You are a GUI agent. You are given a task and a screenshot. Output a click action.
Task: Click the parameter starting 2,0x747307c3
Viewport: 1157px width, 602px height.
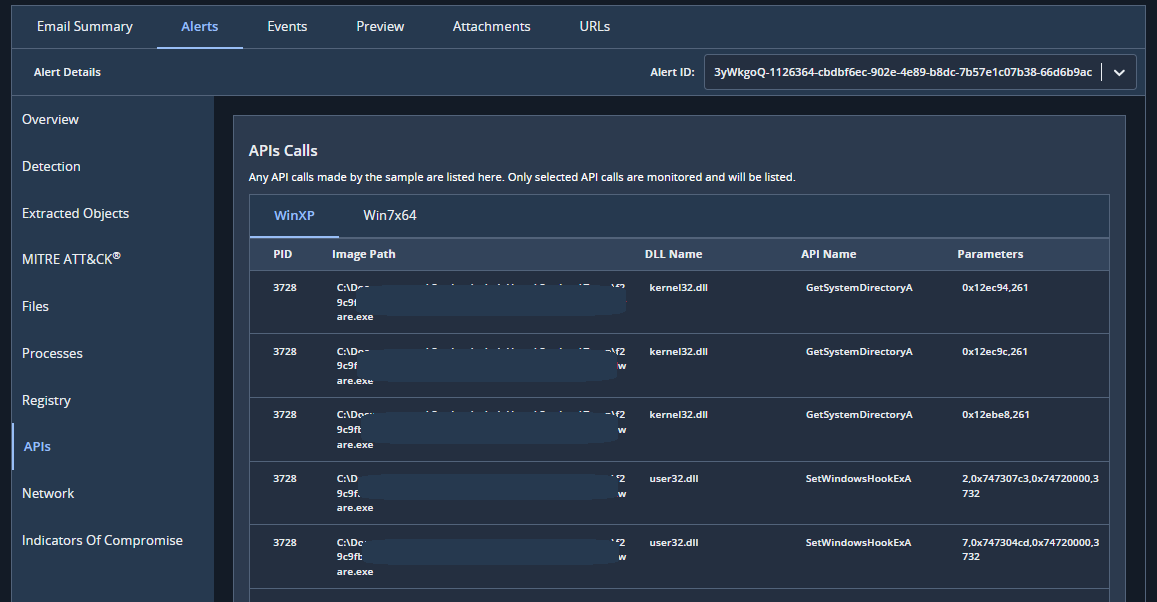point(1031,486)
